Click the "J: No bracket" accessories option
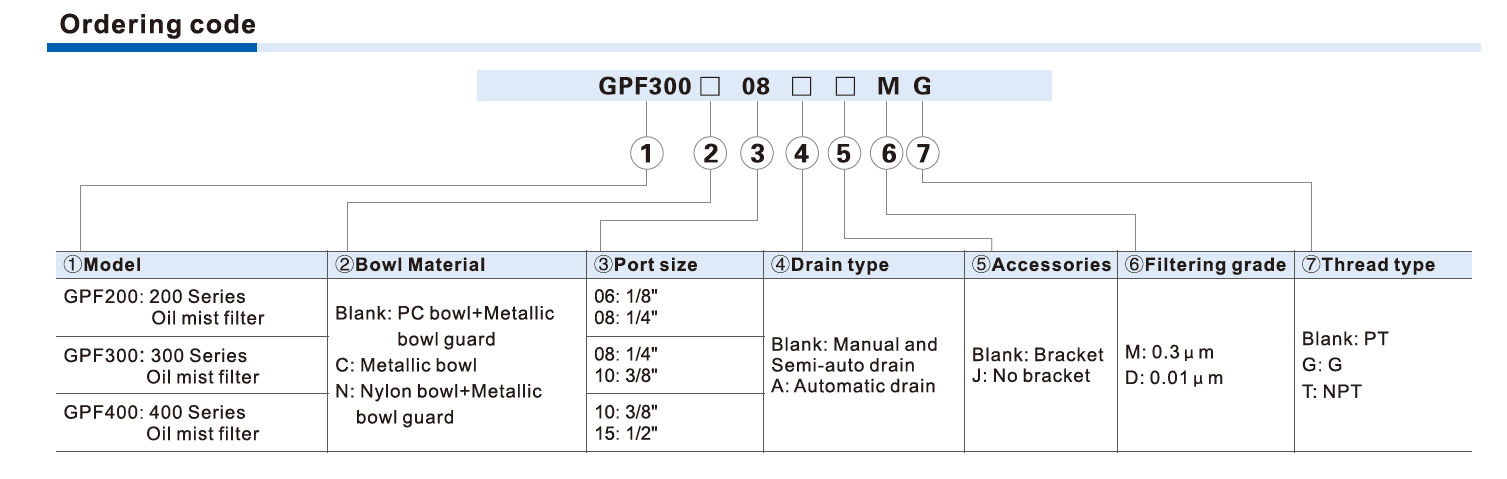The image size is (1507, 479). 1031,376
